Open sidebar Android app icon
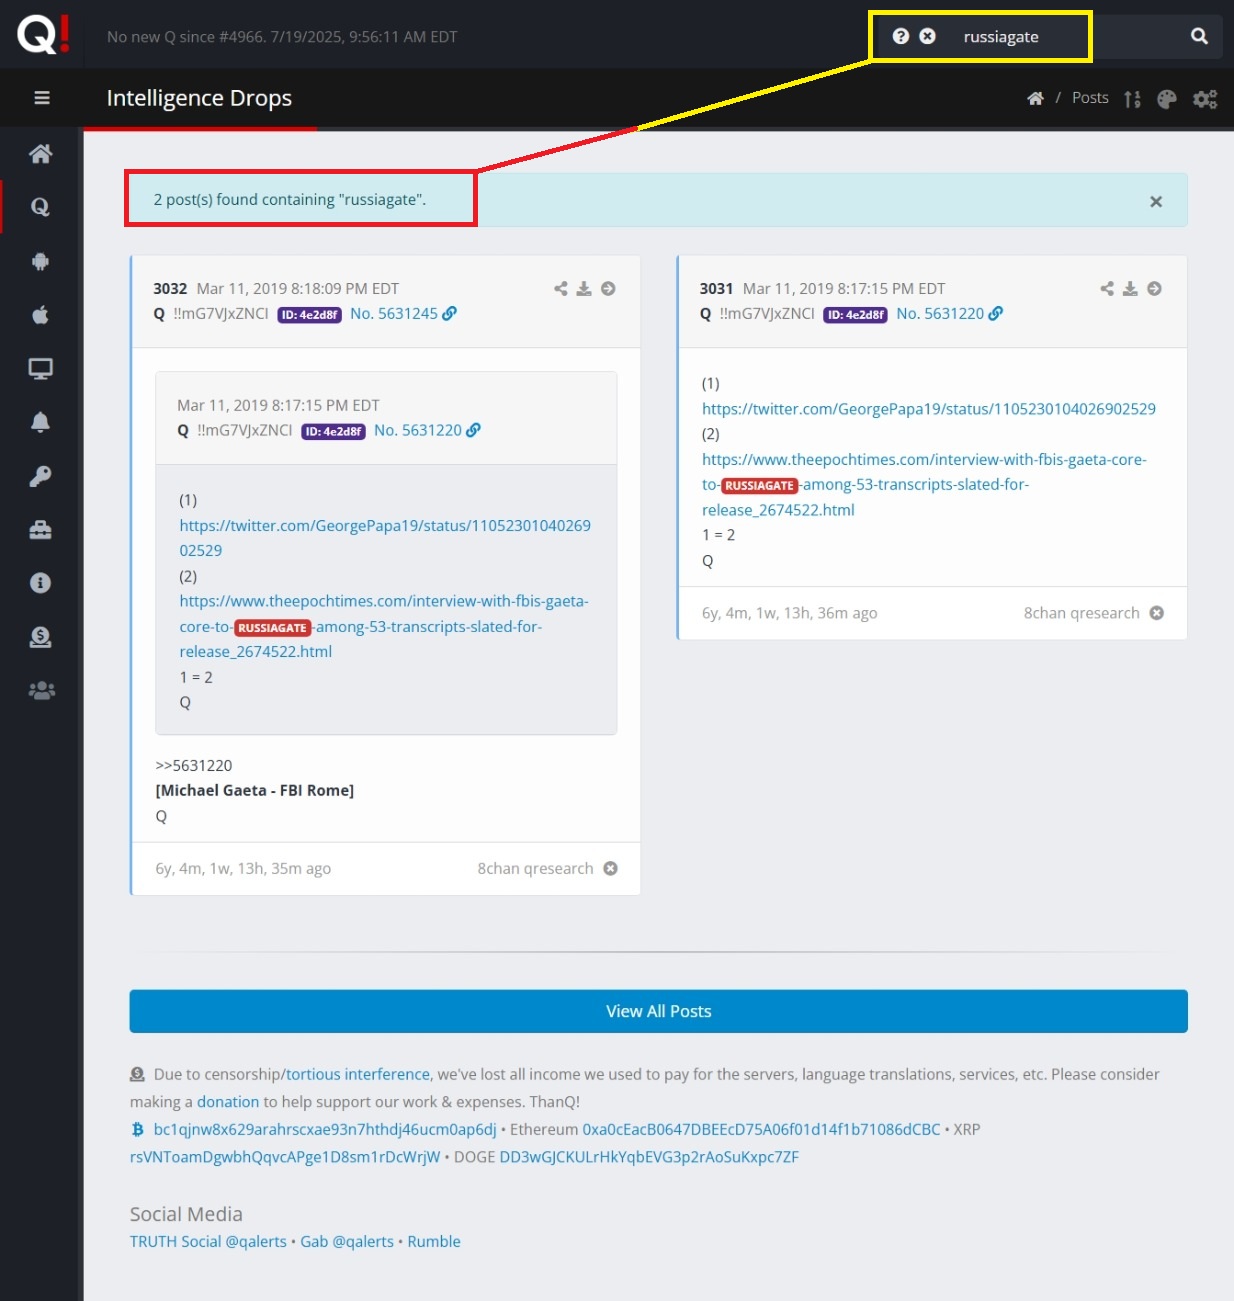Image resolution: width=1234 pixels, height=1301 pixels. (41, 261)
